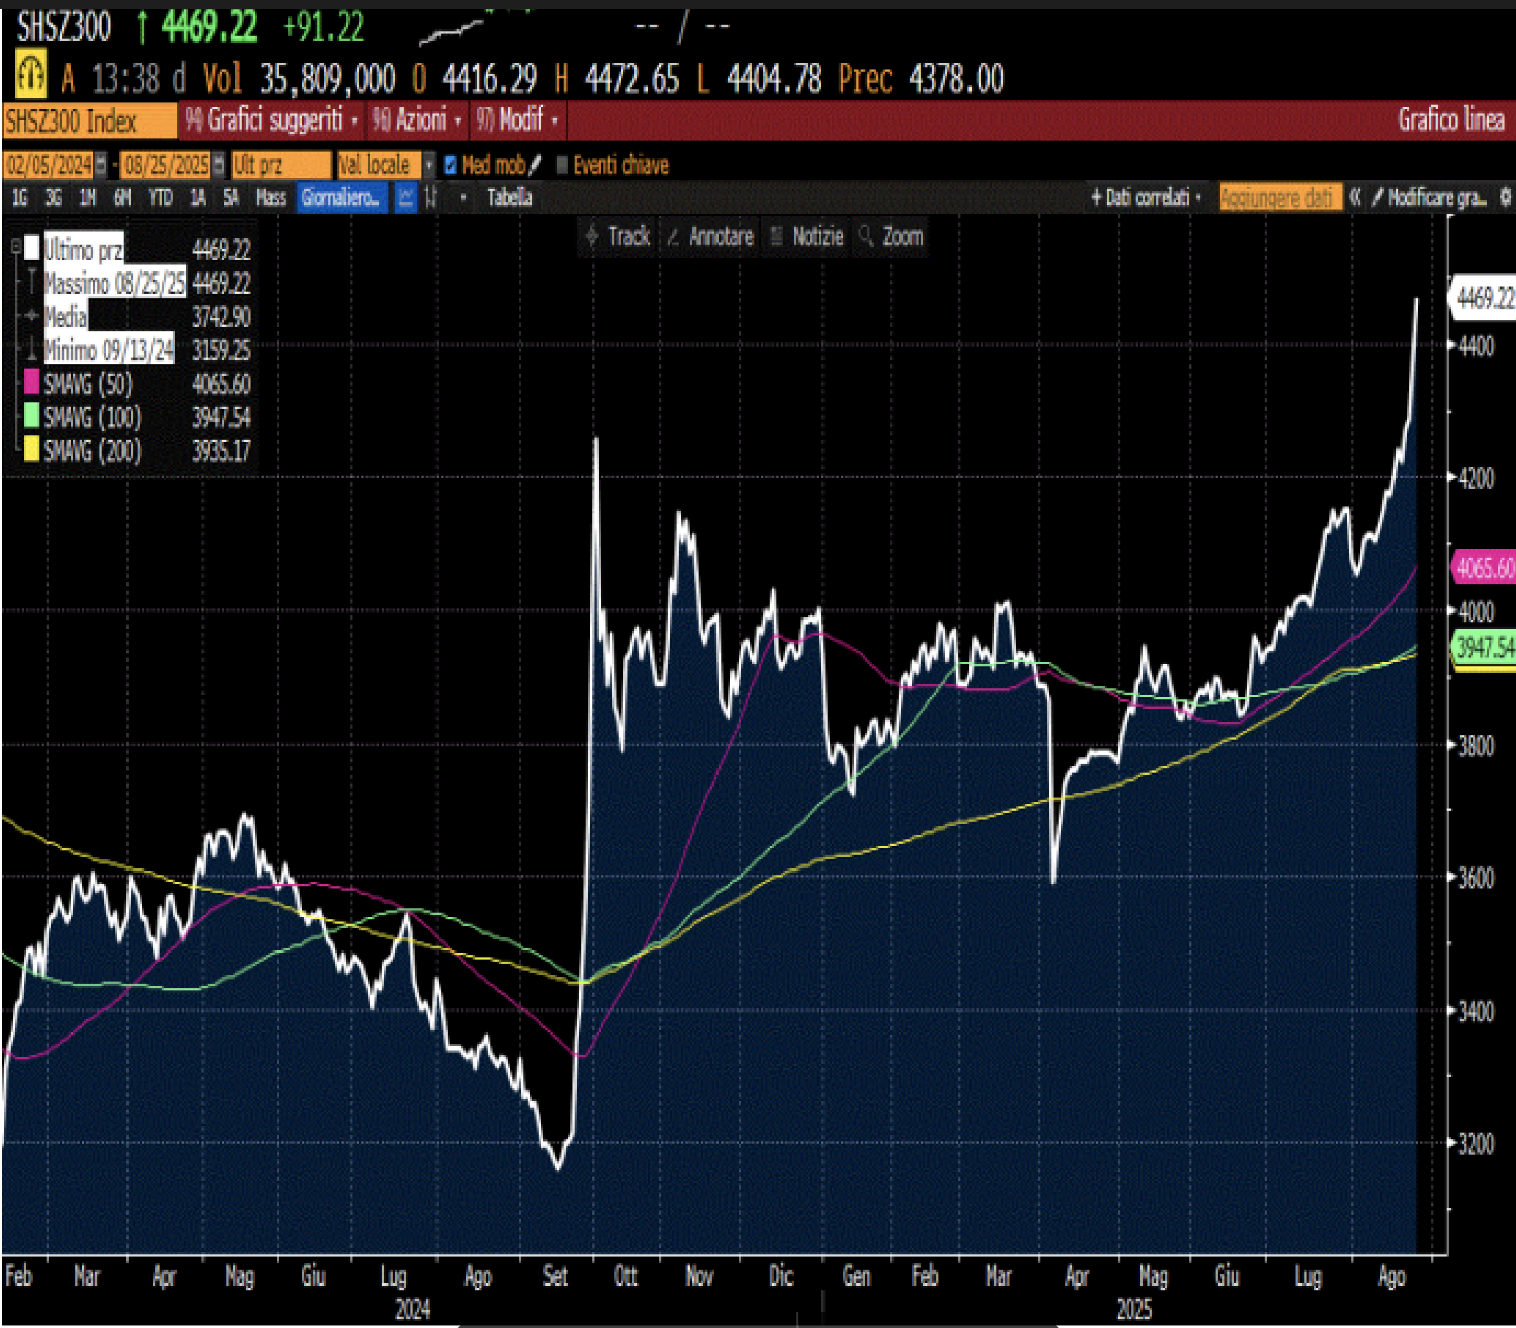The width and height of the screenshot is (1516, 1328).
Task: Open the start date calendar picker
Action: tap(100, 164)
